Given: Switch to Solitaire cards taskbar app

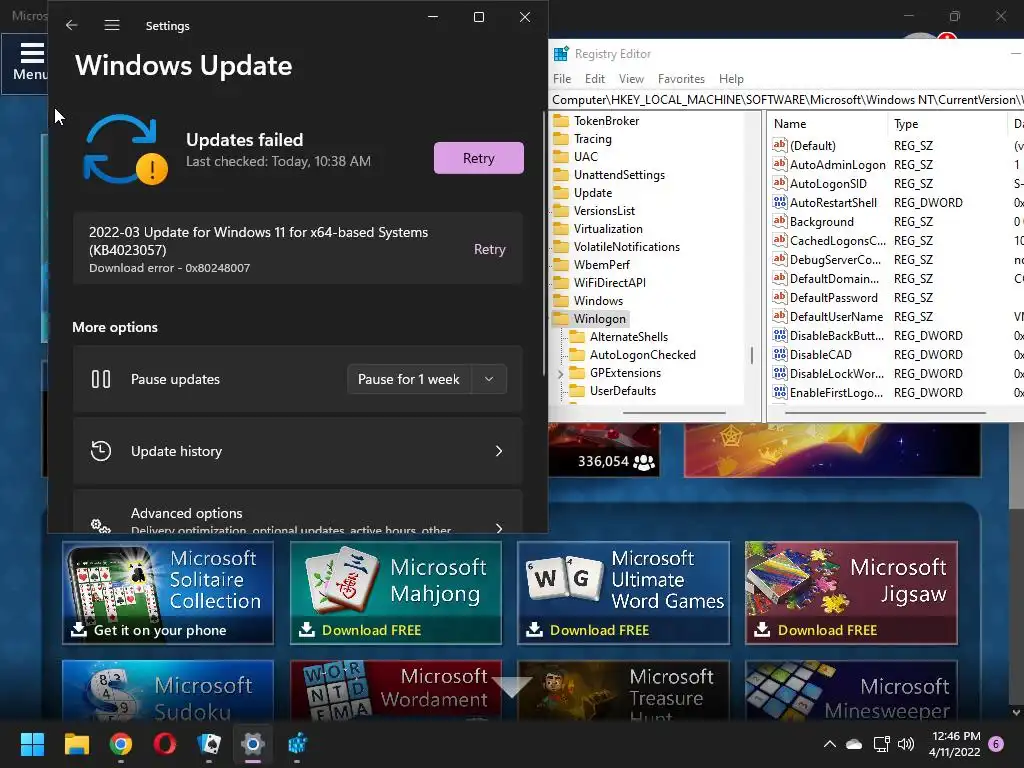Looking at the screenshot, I should click(x=209, y=744).
